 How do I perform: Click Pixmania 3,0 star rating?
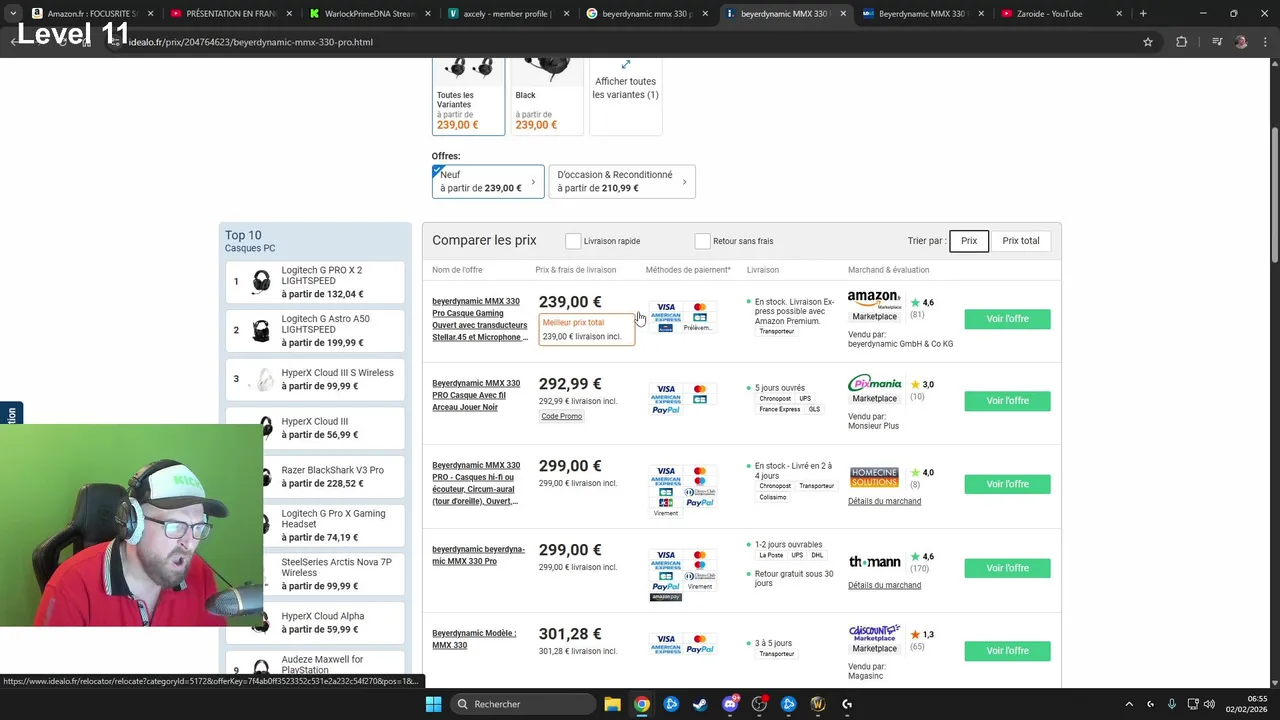(922, 385)
